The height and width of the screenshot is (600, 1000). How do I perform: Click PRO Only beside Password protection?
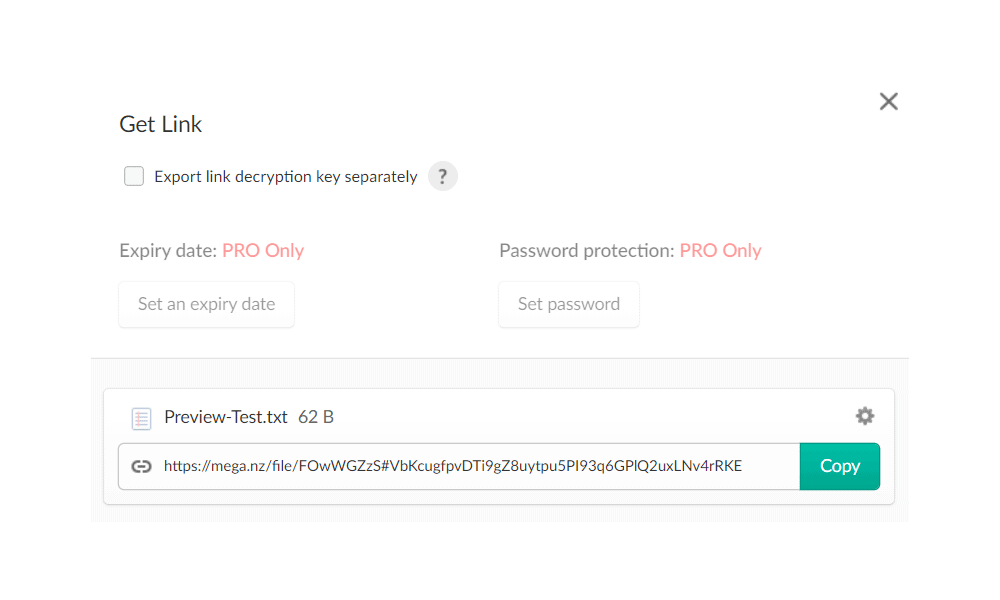pos(720,251)
